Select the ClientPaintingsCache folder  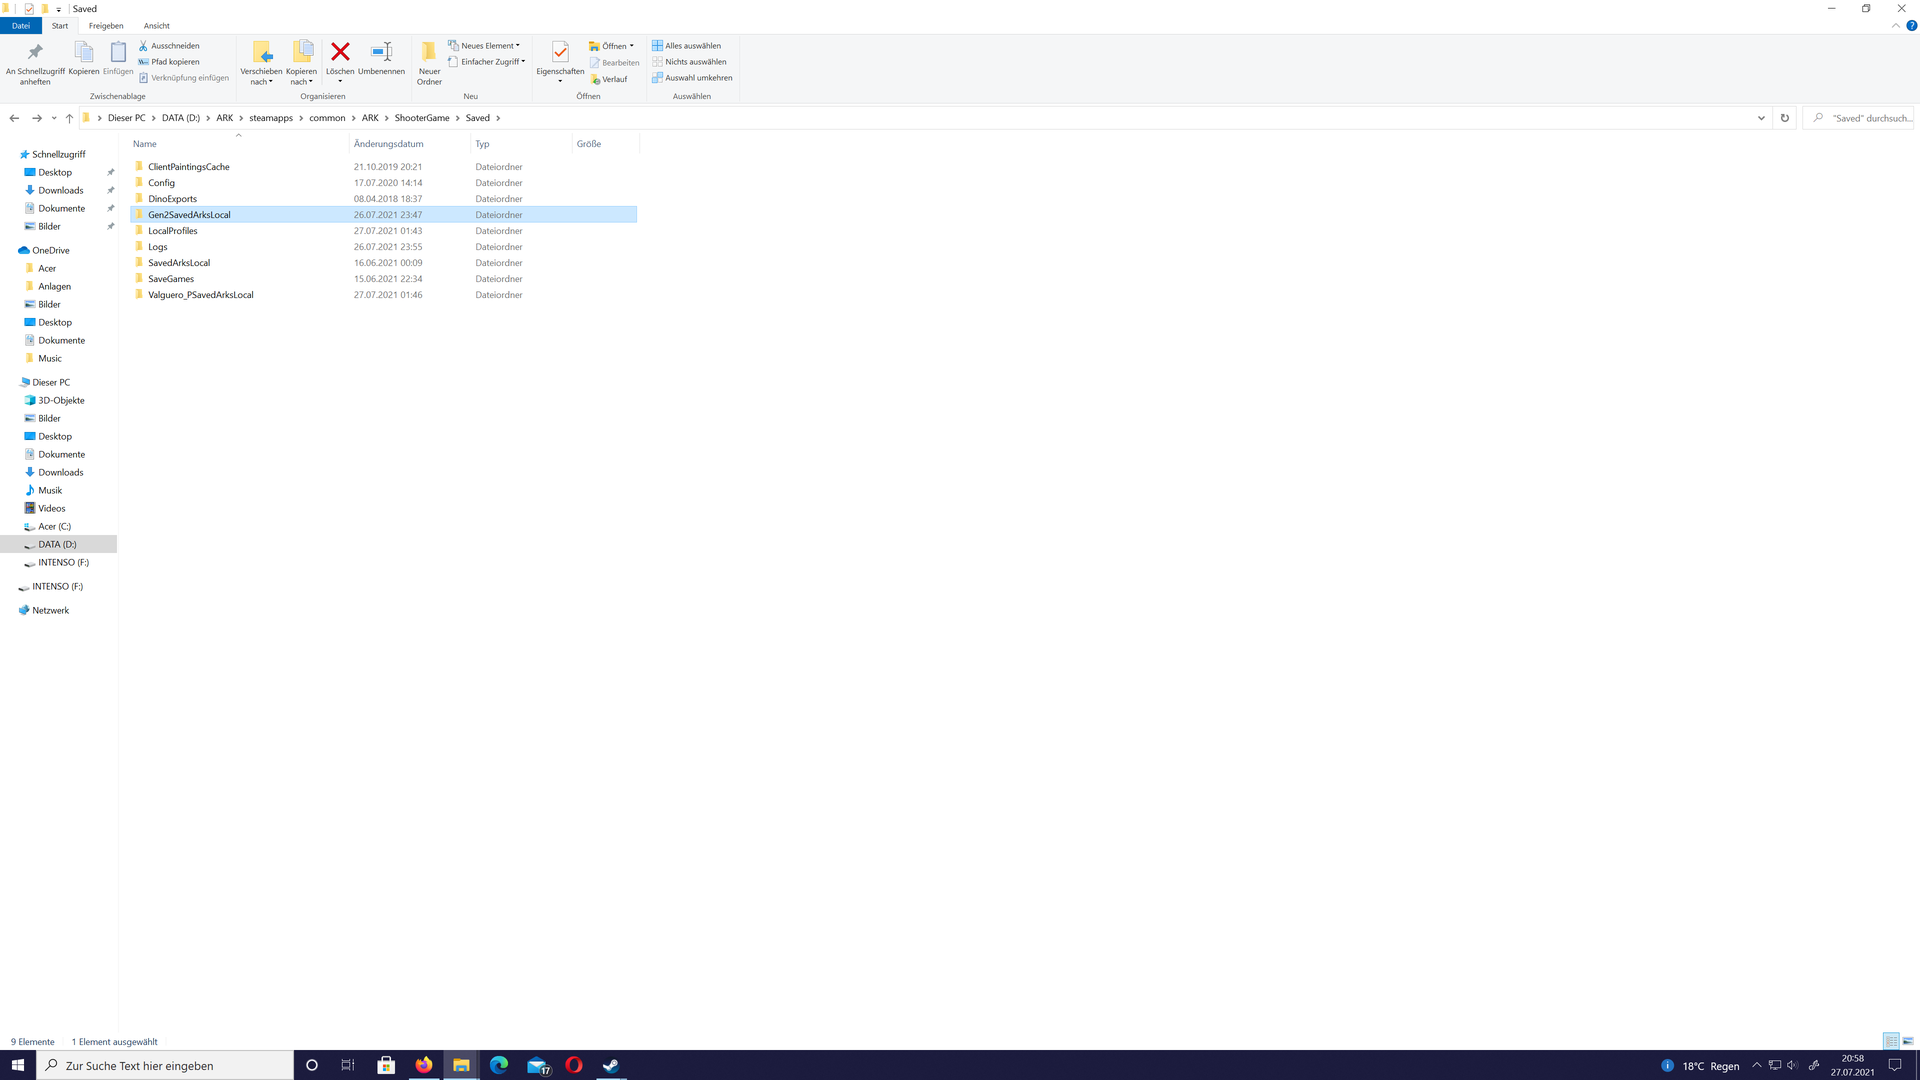pyautogui.click(x=383, y=167)
